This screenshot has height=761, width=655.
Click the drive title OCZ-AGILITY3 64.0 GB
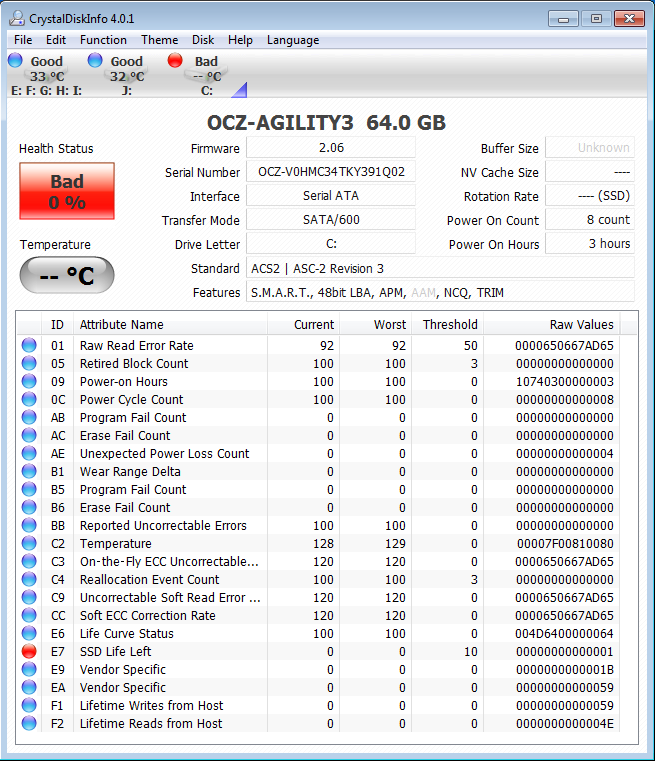tap(326, 122)
